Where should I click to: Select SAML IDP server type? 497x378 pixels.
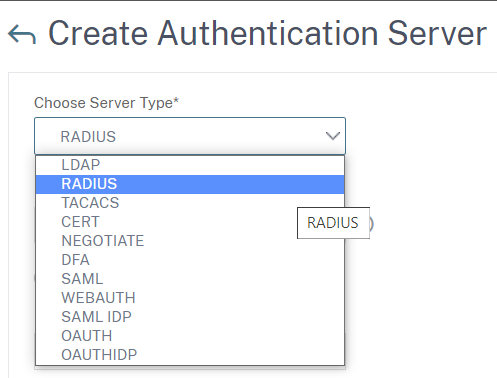[x=190, y=317]
